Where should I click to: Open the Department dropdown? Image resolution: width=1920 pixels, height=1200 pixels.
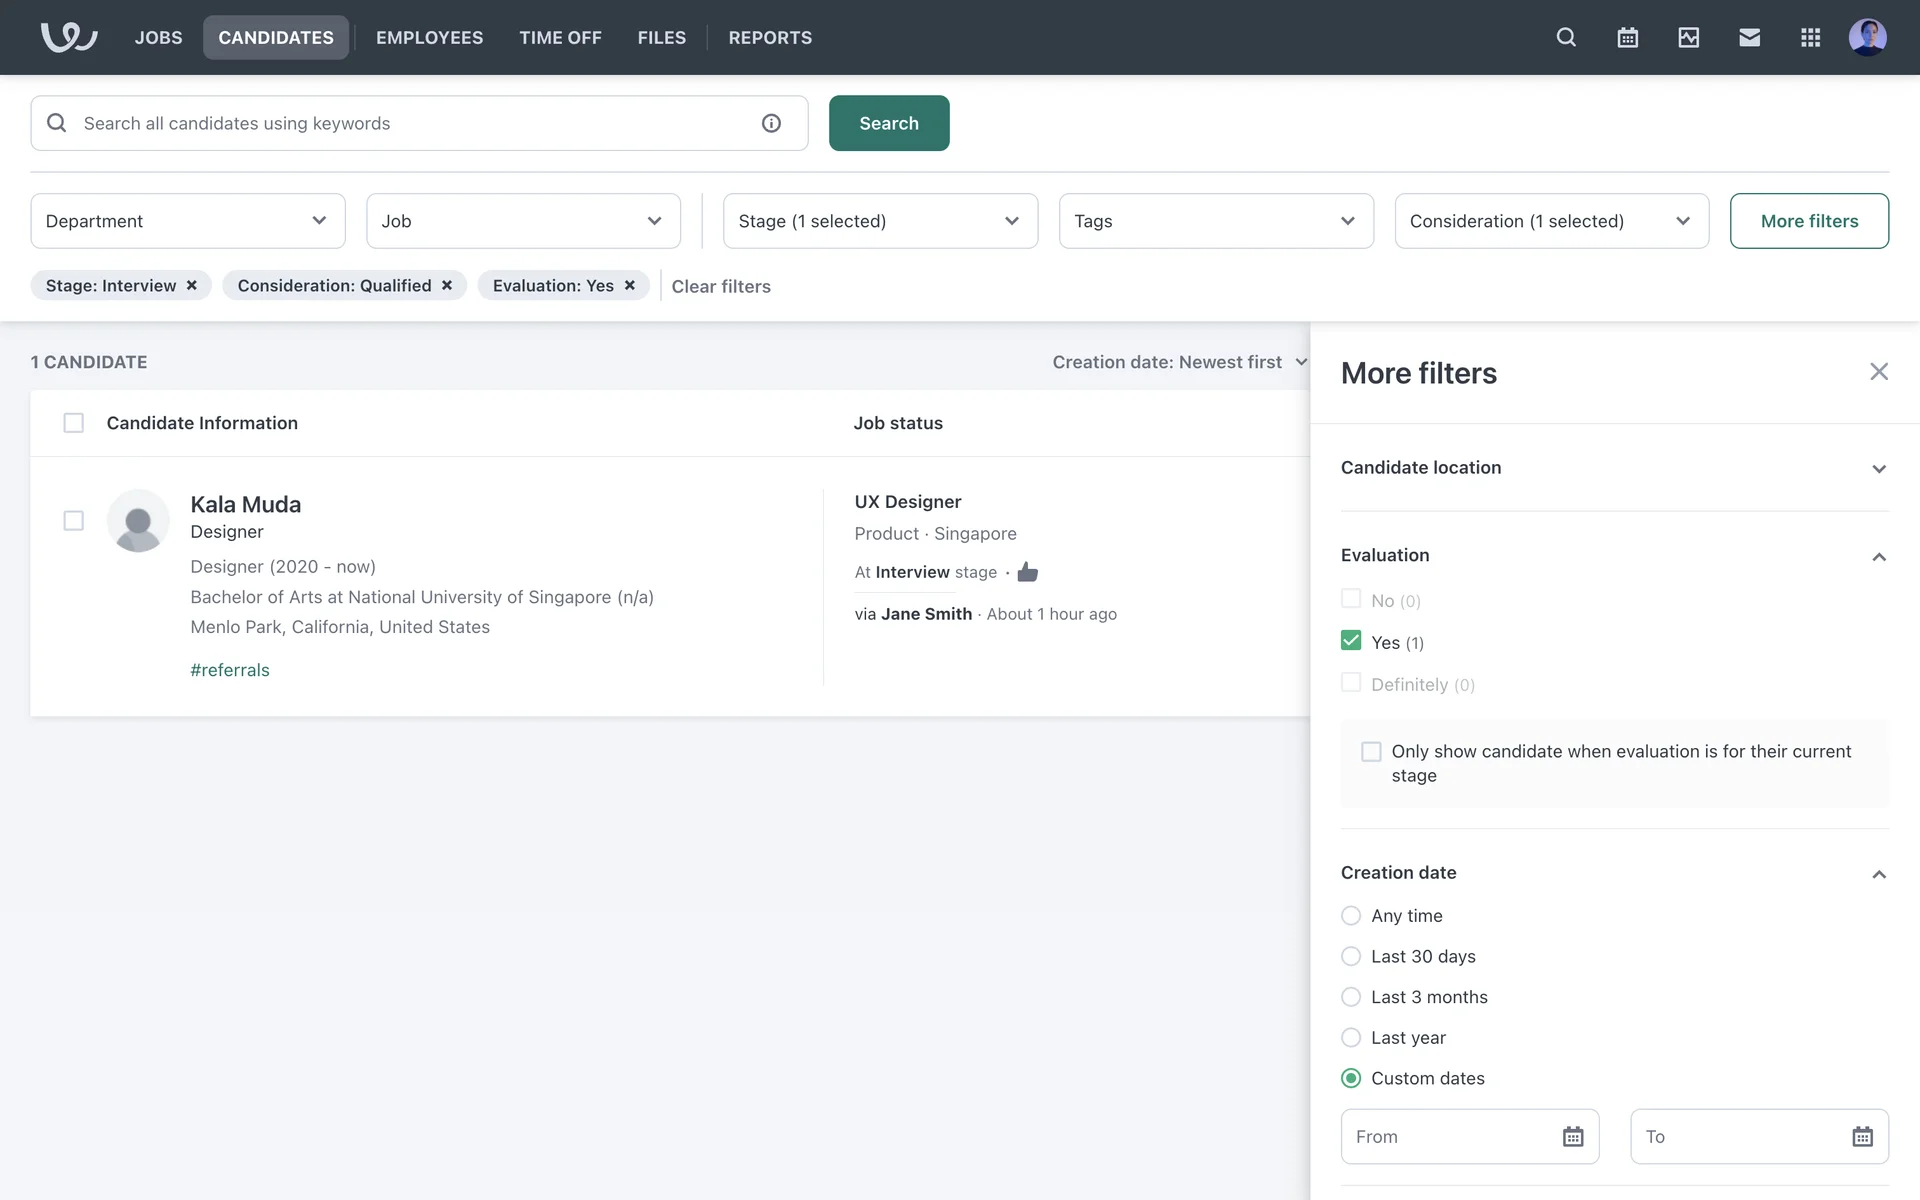point(187,221)
